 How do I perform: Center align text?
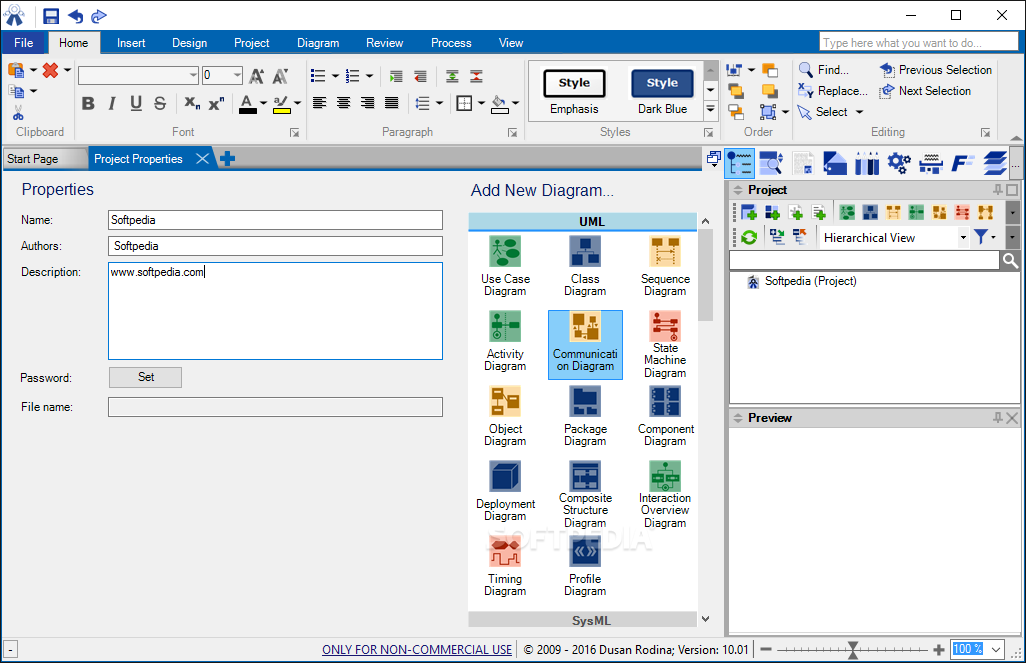coord(343,103)
